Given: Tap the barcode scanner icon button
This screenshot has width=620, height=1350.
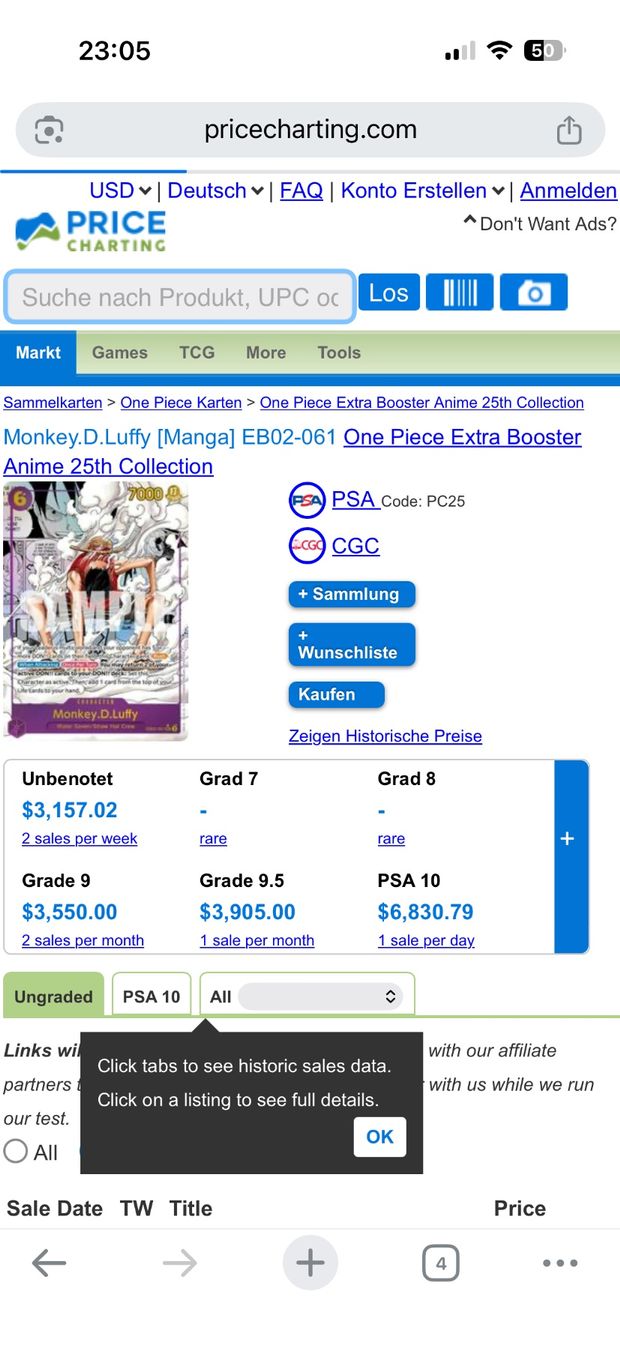Looking at the screenshot, I should [x=460, y=293].
